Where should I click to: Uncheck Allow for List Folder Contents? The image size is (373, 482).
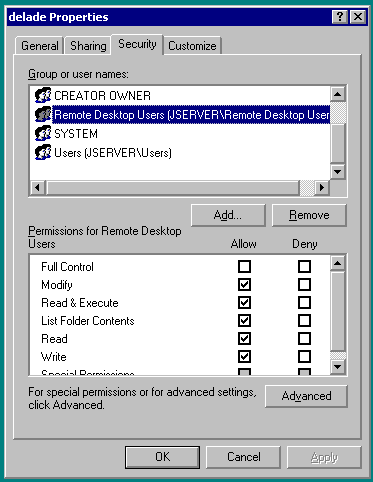(244, 321)
